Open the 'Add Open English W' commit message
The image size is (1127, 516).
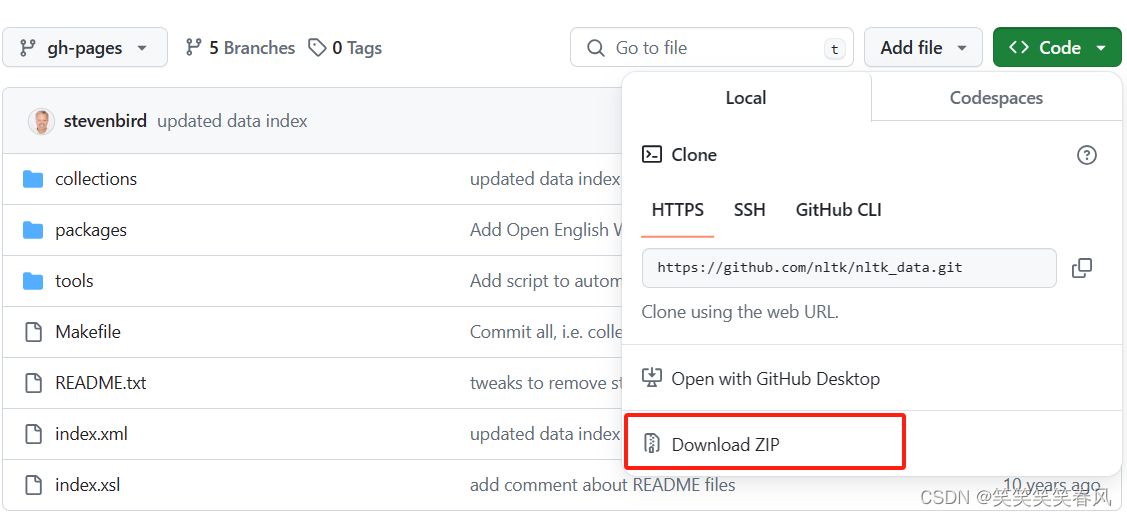point(546,230)
